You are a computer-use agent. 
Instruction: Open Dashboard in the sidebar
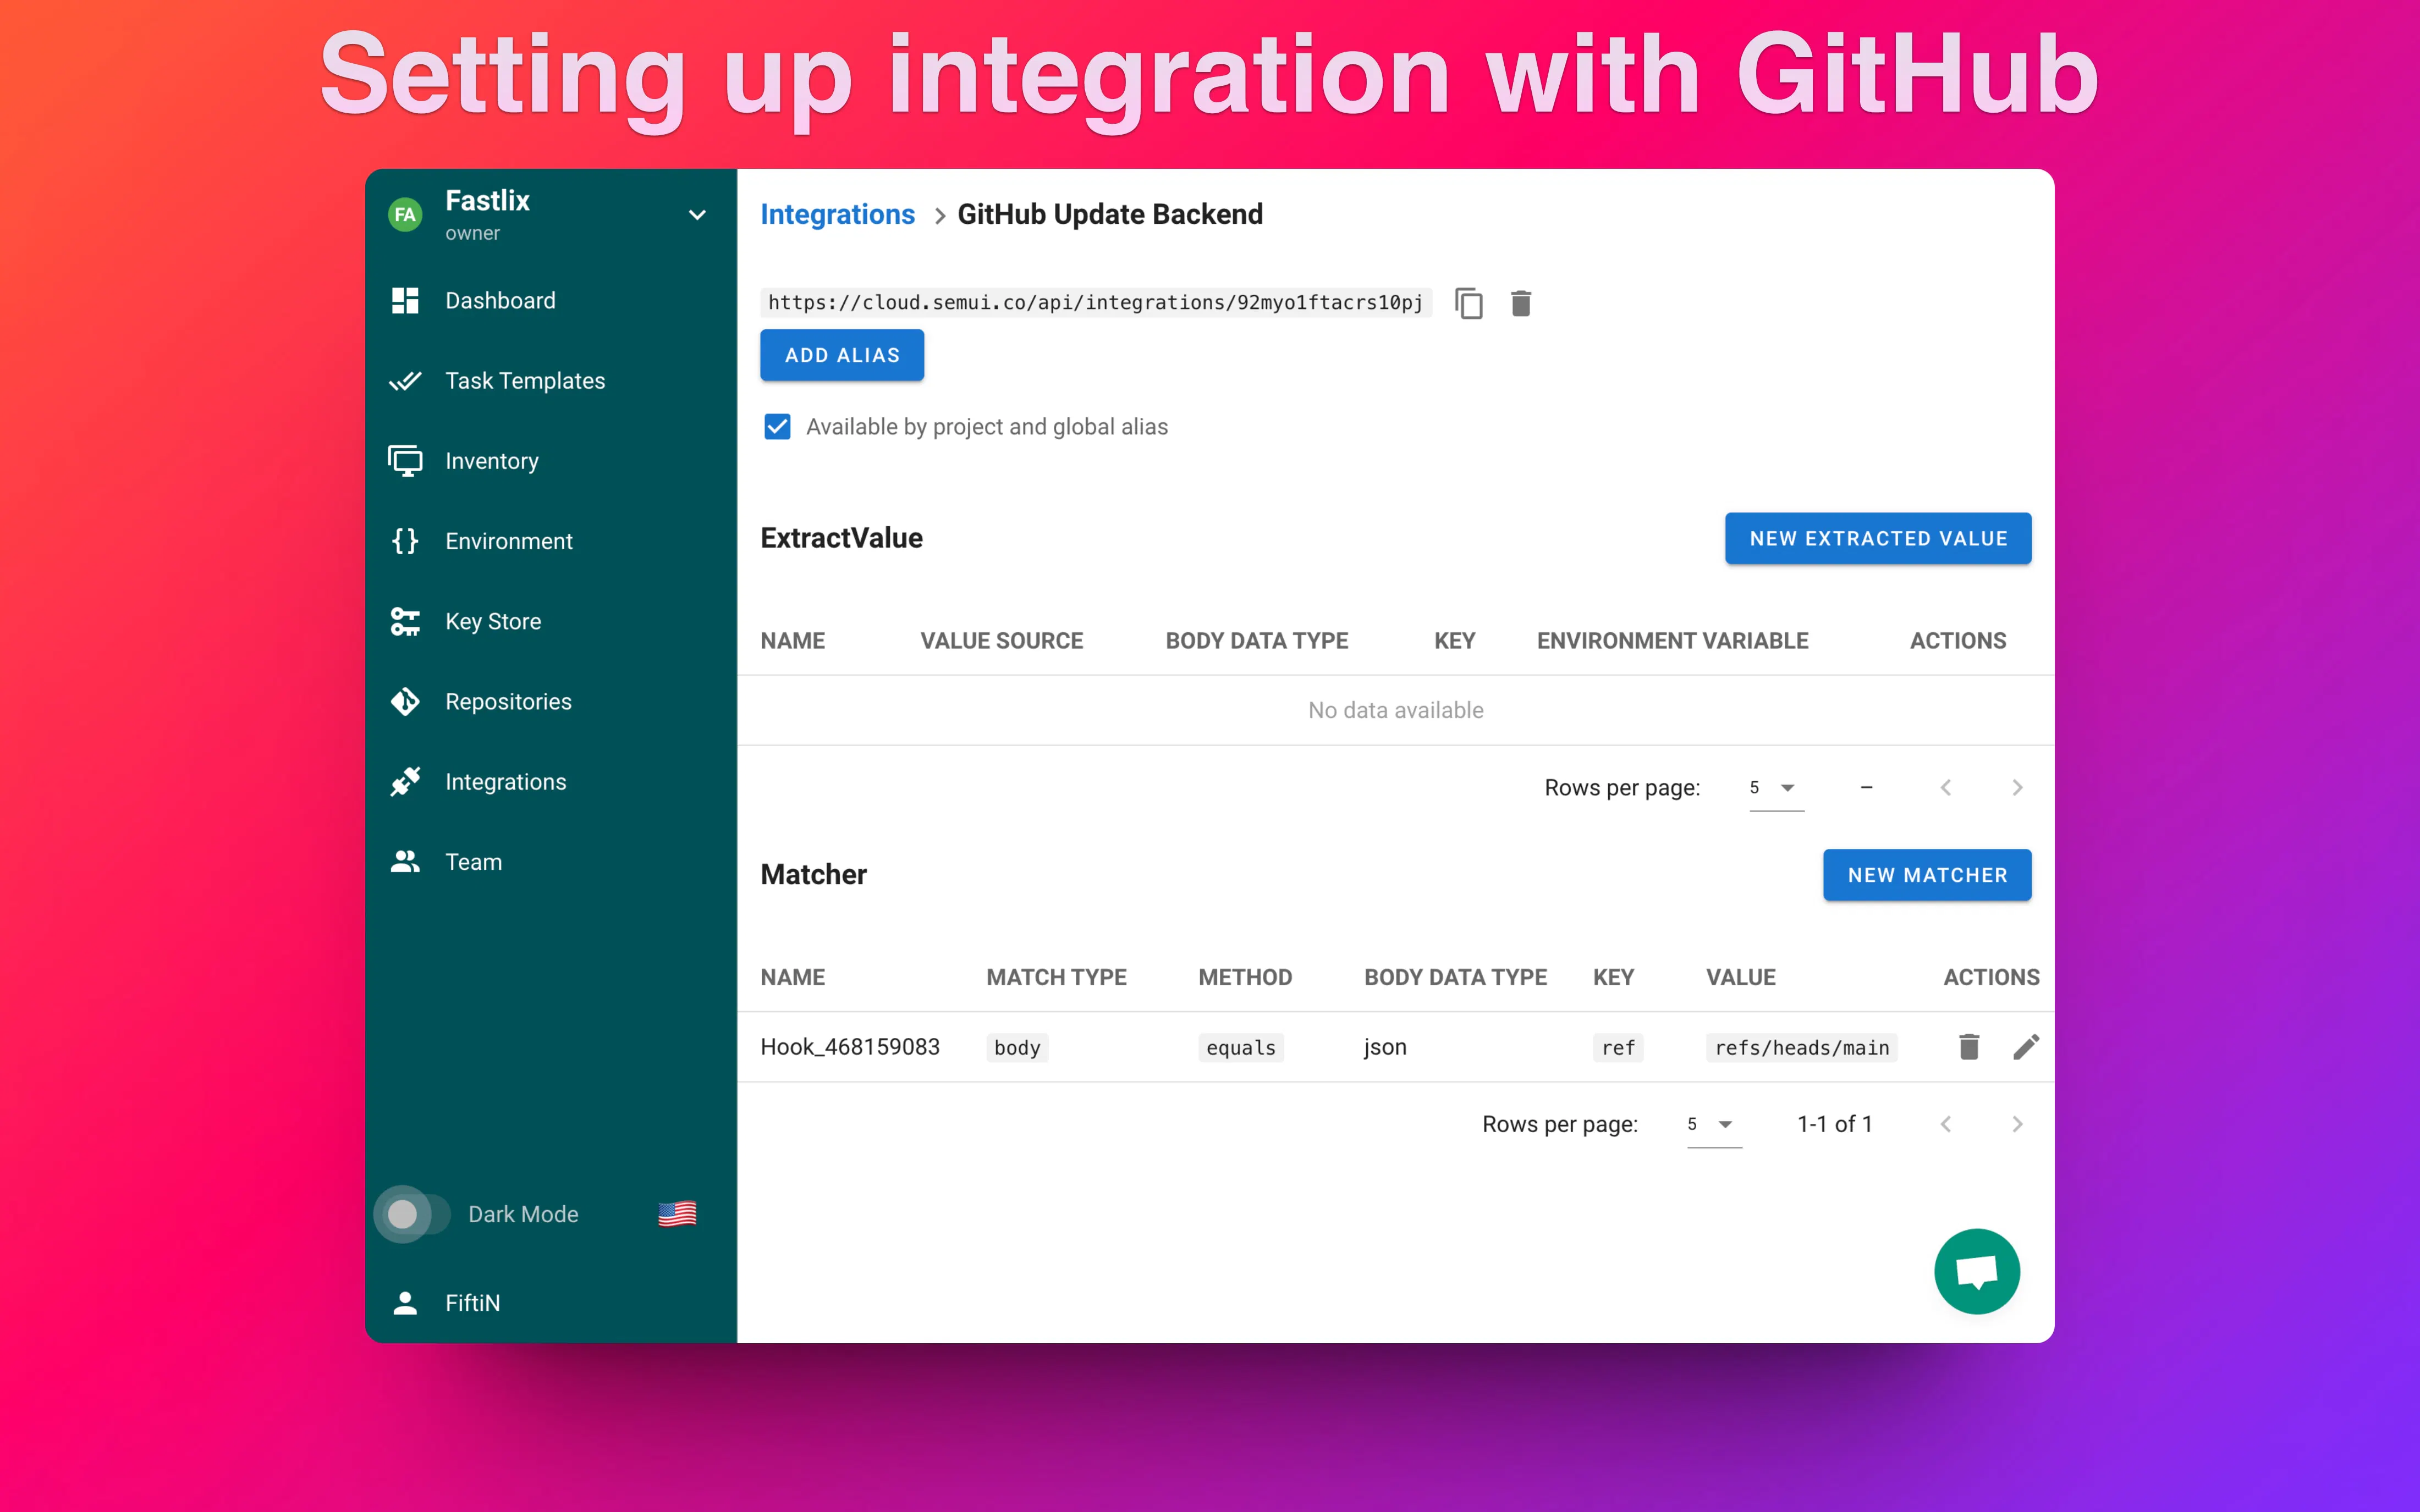(x=551, y=300)
